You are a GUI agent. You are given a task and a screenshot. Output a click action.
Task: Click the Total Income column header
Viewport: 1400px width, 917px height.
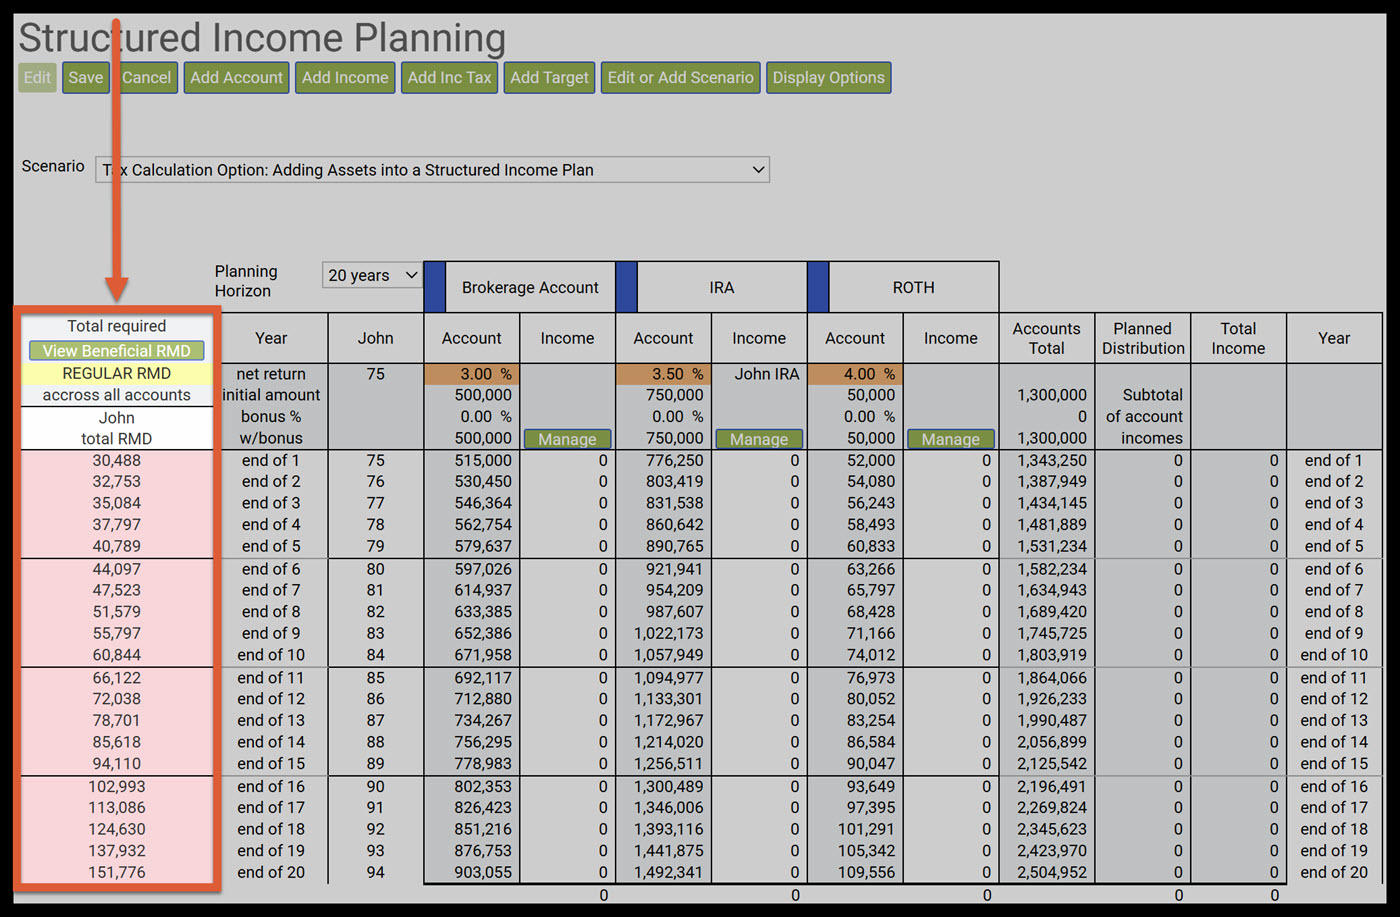tap(1238, 338)
